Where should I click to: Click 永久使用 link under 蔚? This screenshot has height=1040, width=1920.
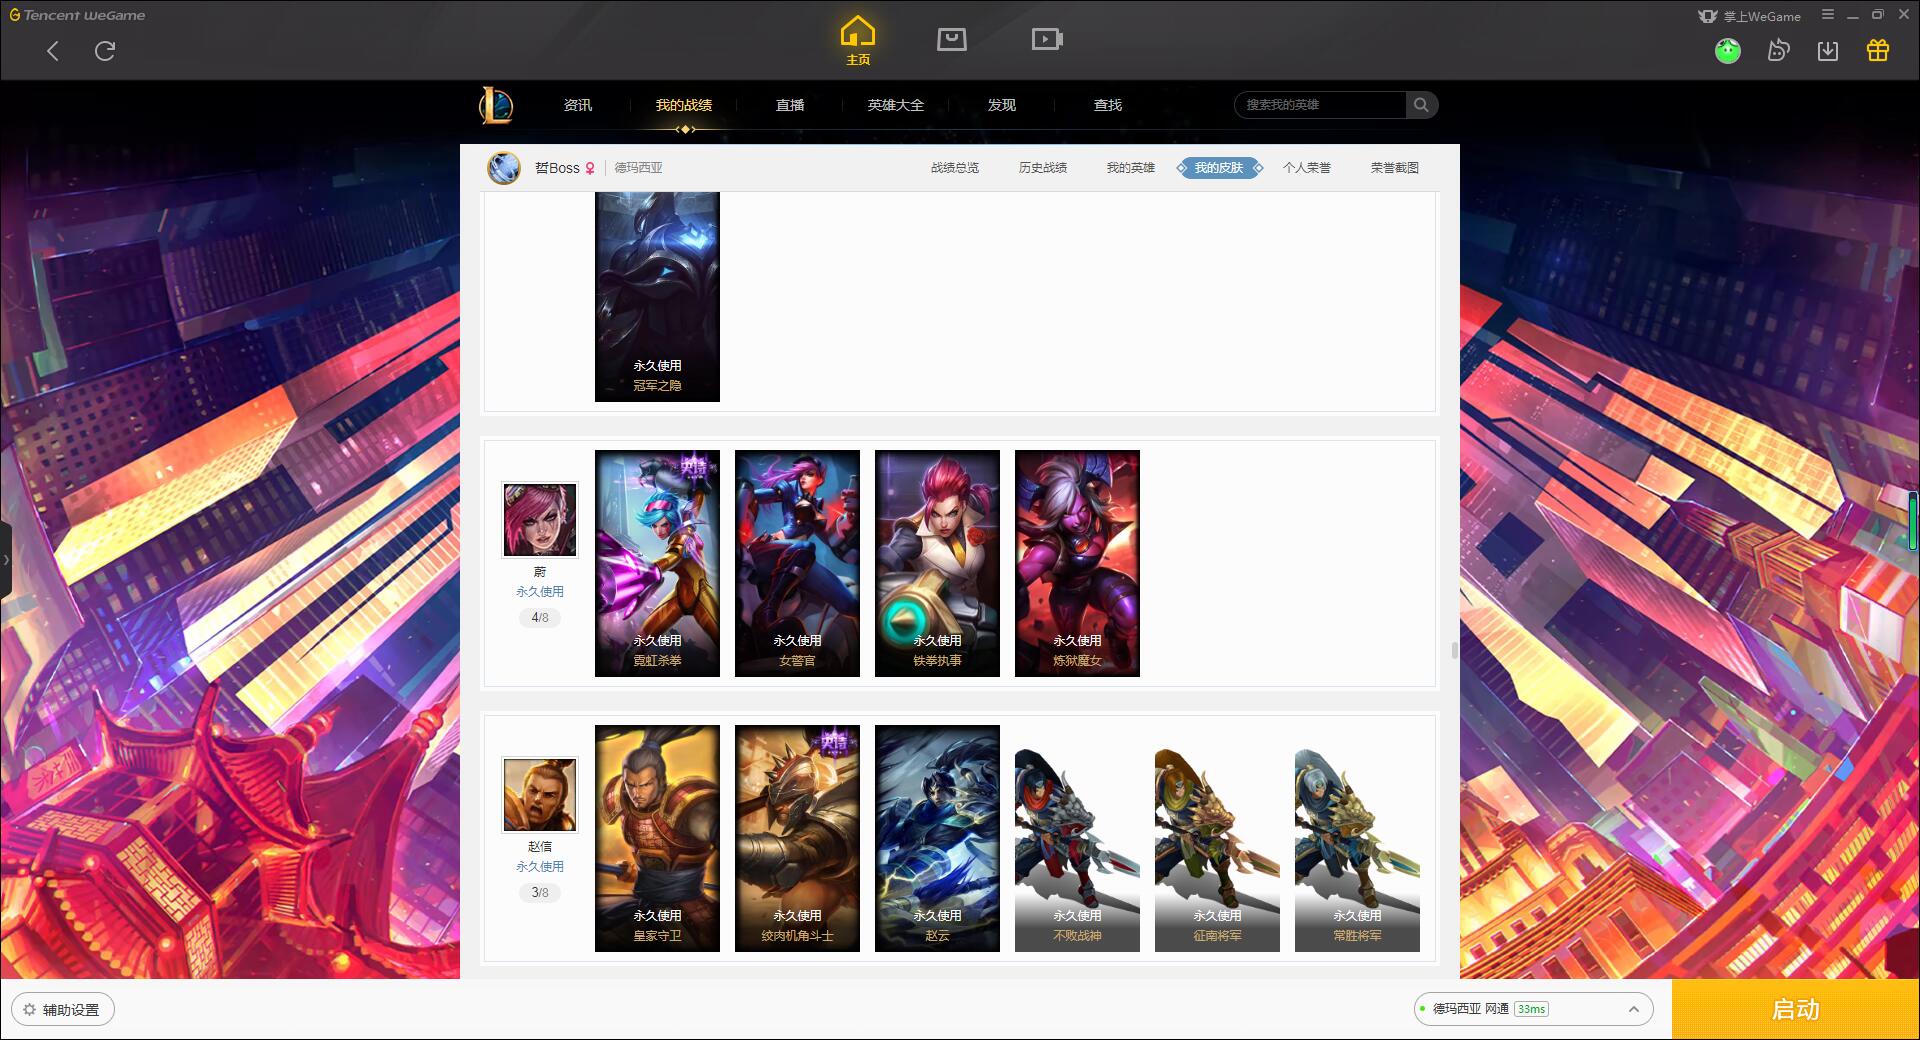point(540,592)
